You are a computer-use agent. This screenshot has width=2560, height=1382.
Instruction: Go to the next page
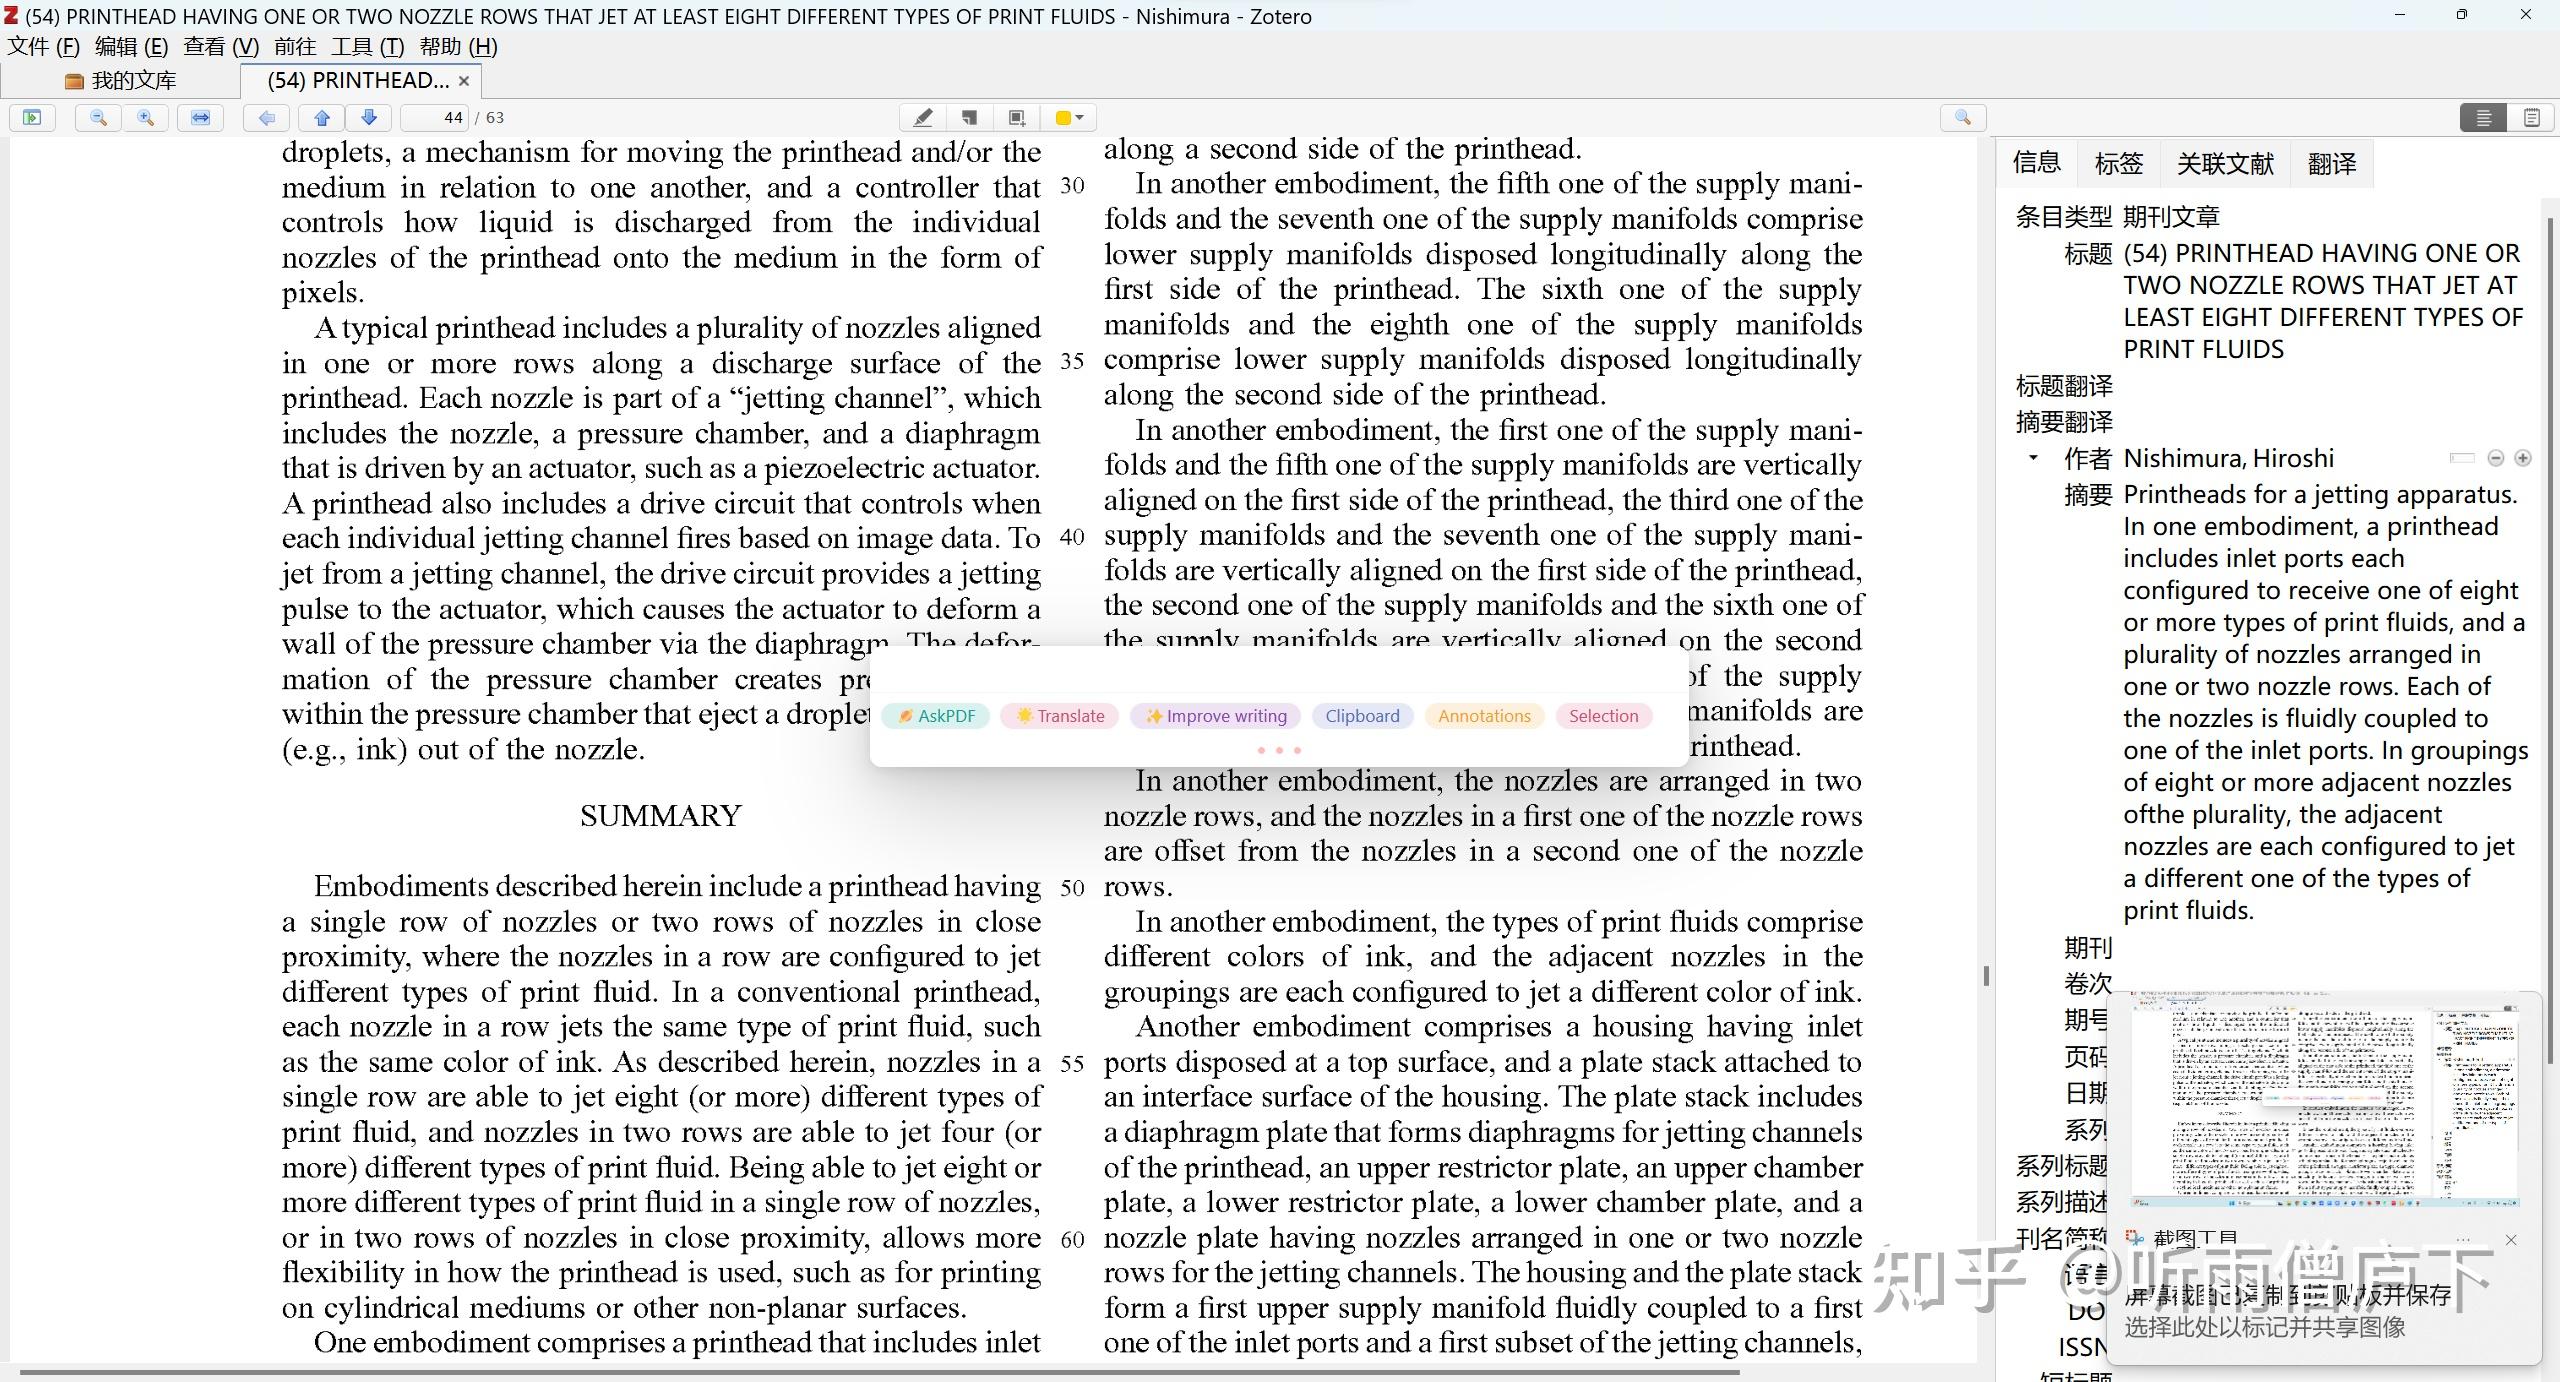[x=369, y=118]
